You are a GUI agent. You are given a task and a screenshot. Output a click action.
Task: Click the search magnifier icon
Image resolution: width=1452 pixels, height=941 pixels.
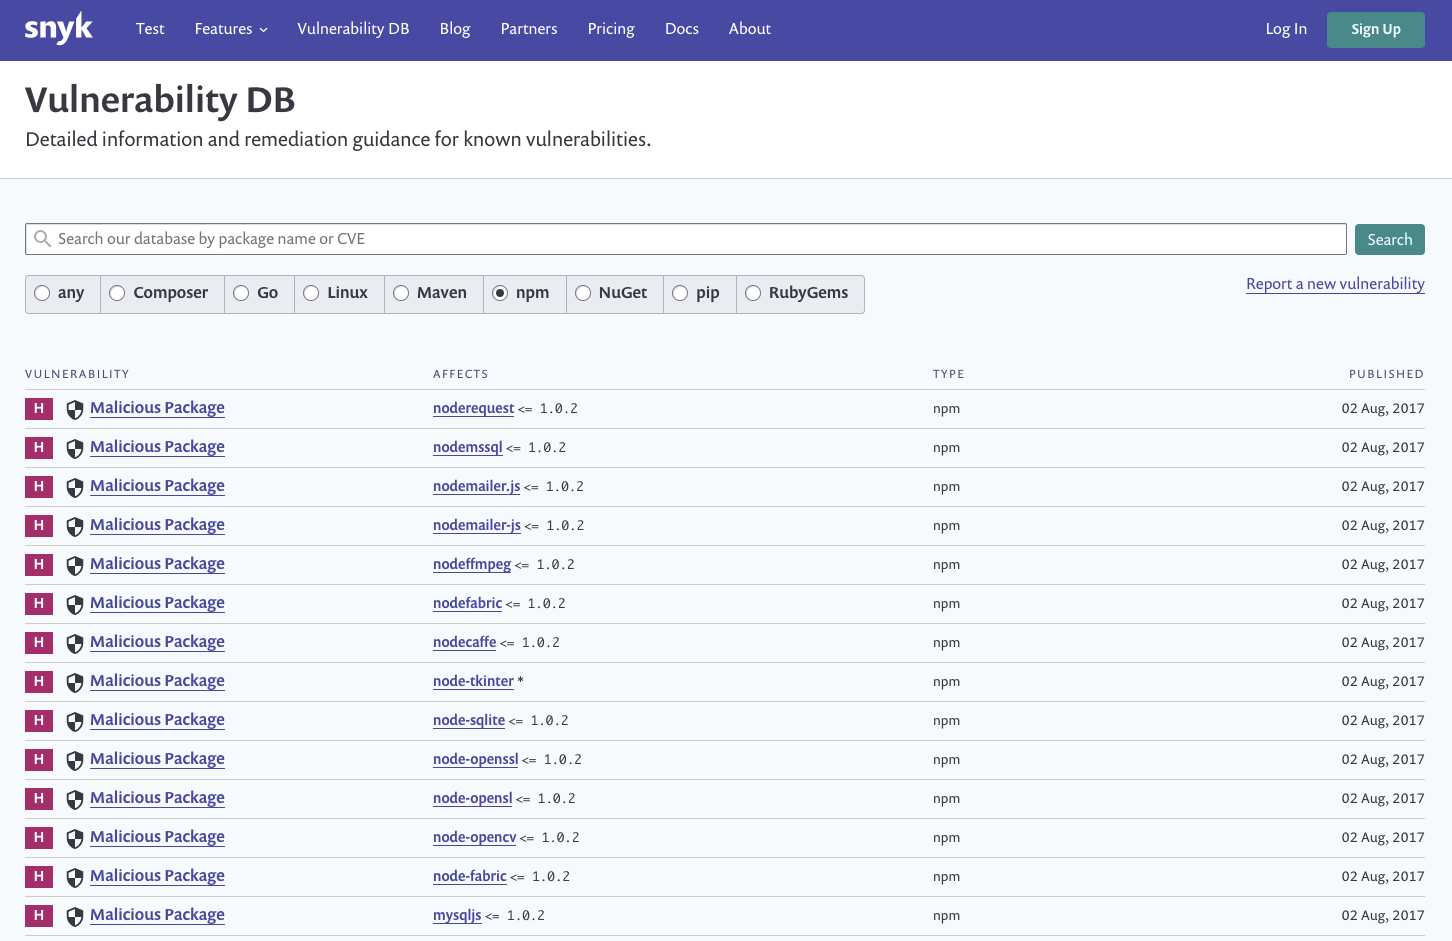pyautogui.click(x=42, y=239)
